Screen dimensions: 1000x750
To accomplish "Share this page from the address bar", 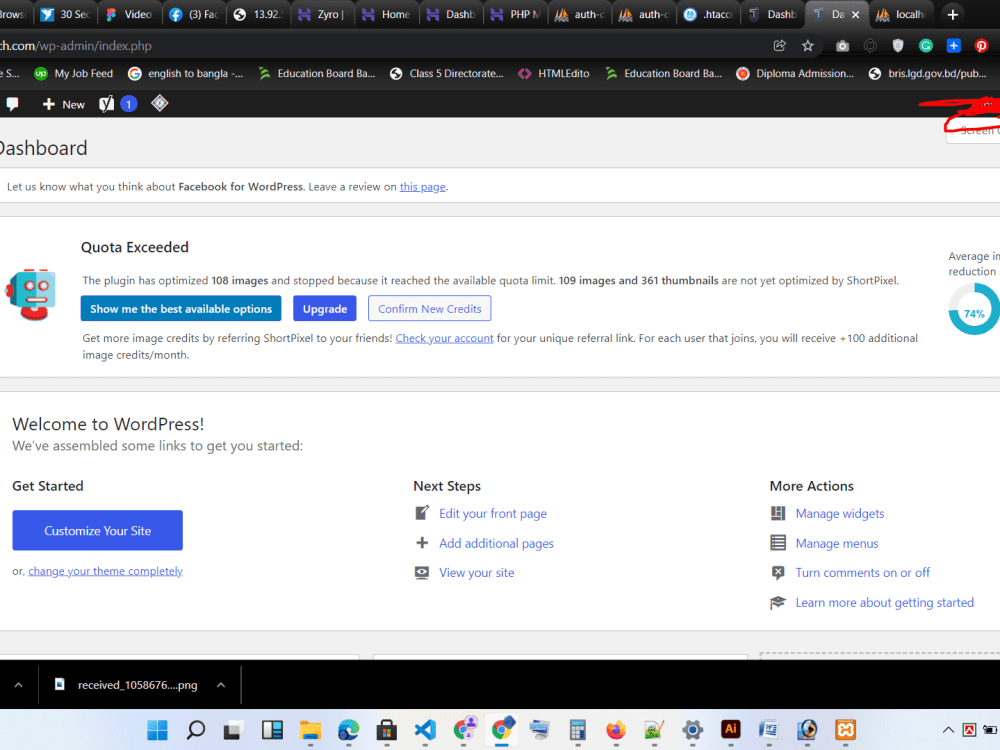I will [779, 45].
